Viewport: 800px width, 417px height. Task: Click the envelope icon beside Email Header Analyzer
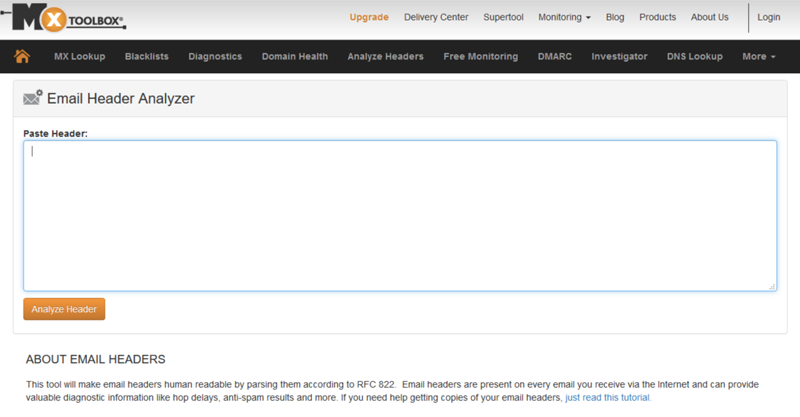[32, 98]
